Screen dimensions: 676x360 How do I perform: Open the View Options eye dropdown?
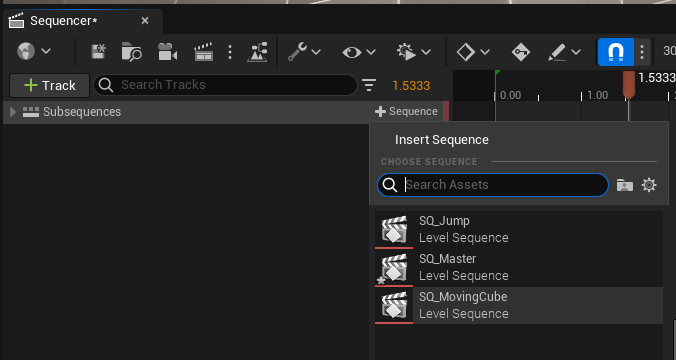pyautogui.click(x=359, y=52)
